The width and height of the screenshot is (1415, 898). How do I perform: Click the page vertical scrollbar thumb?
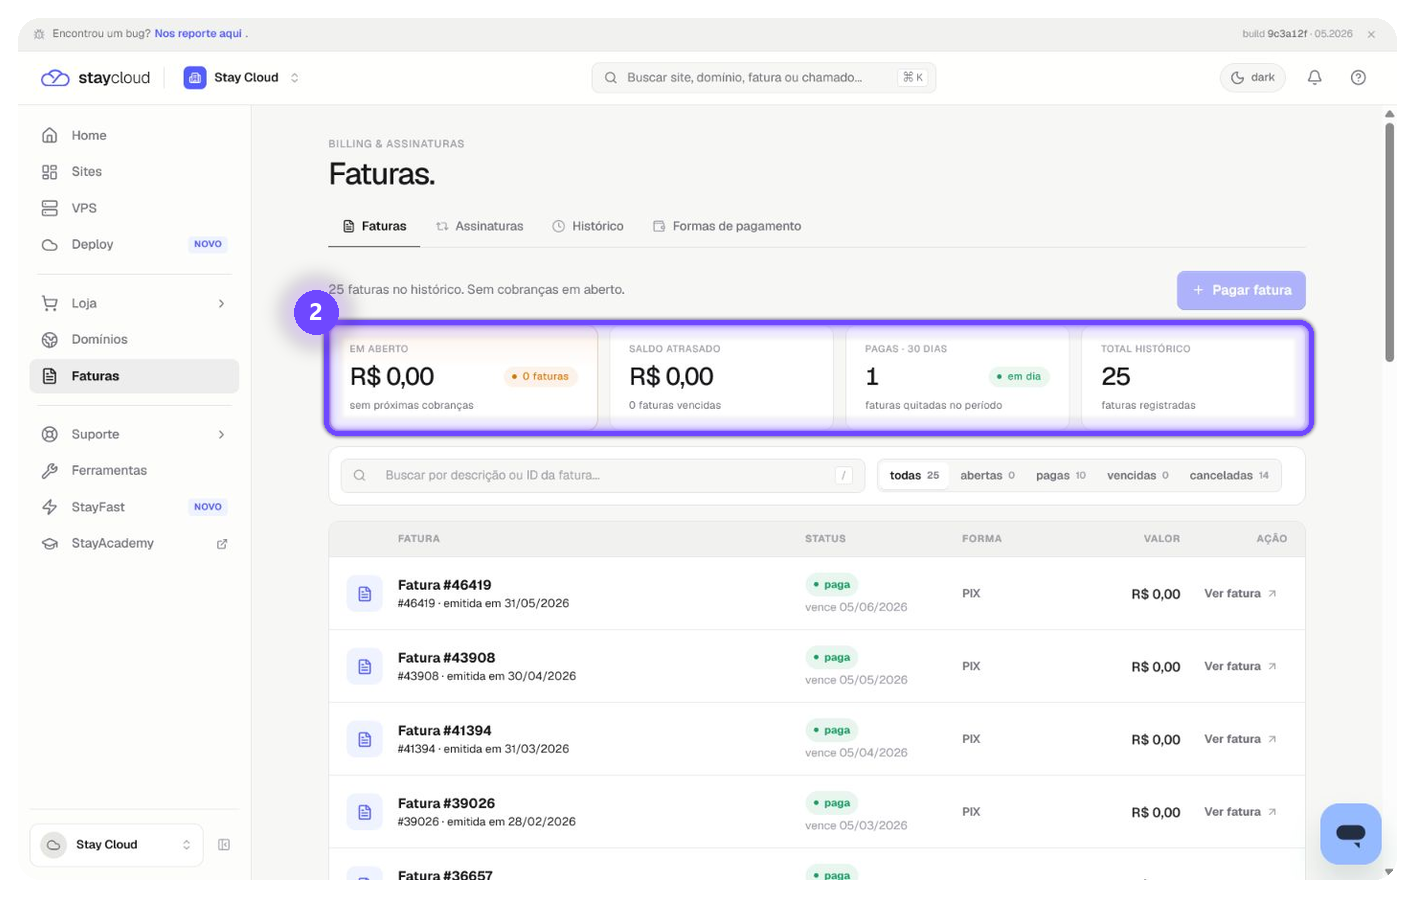point(1389,242)
